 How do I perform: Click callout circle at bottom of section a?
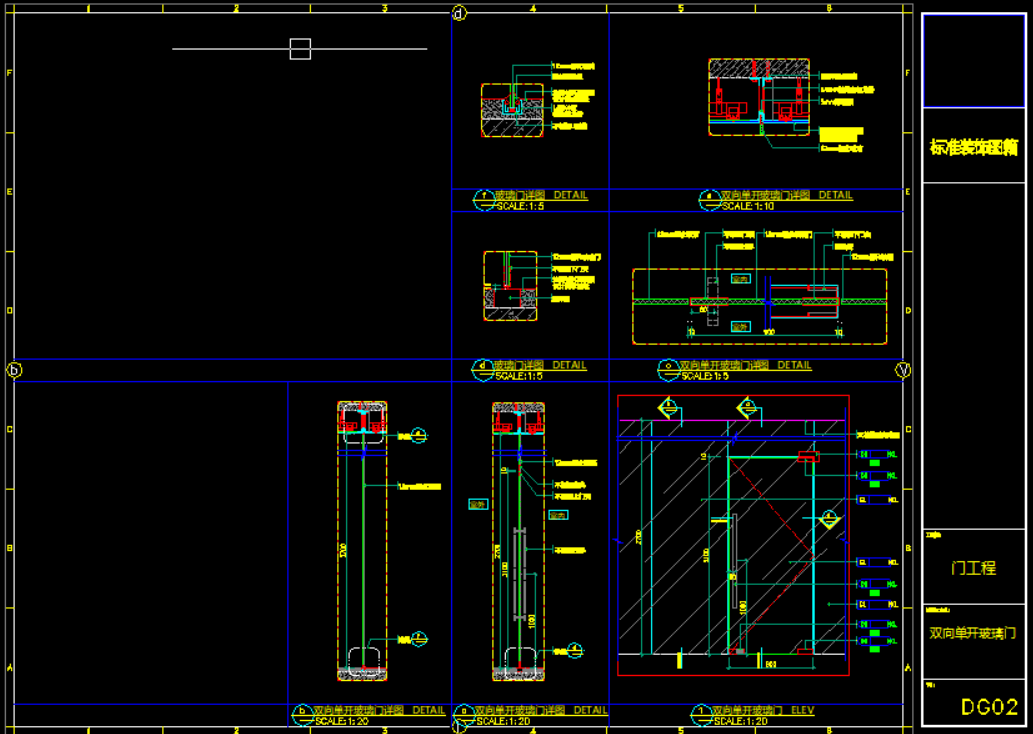pos(575,651)
